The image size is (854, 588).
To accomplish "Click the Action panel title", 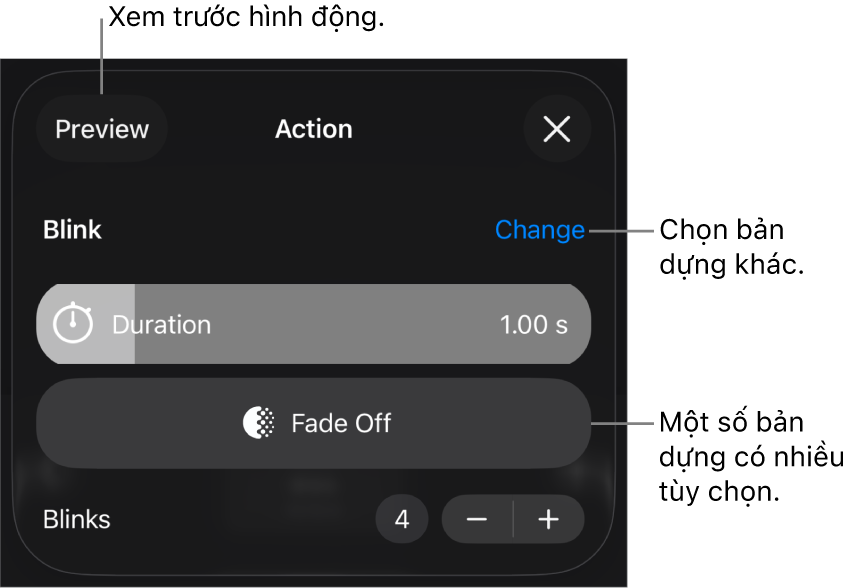I will tap(313, 129).
